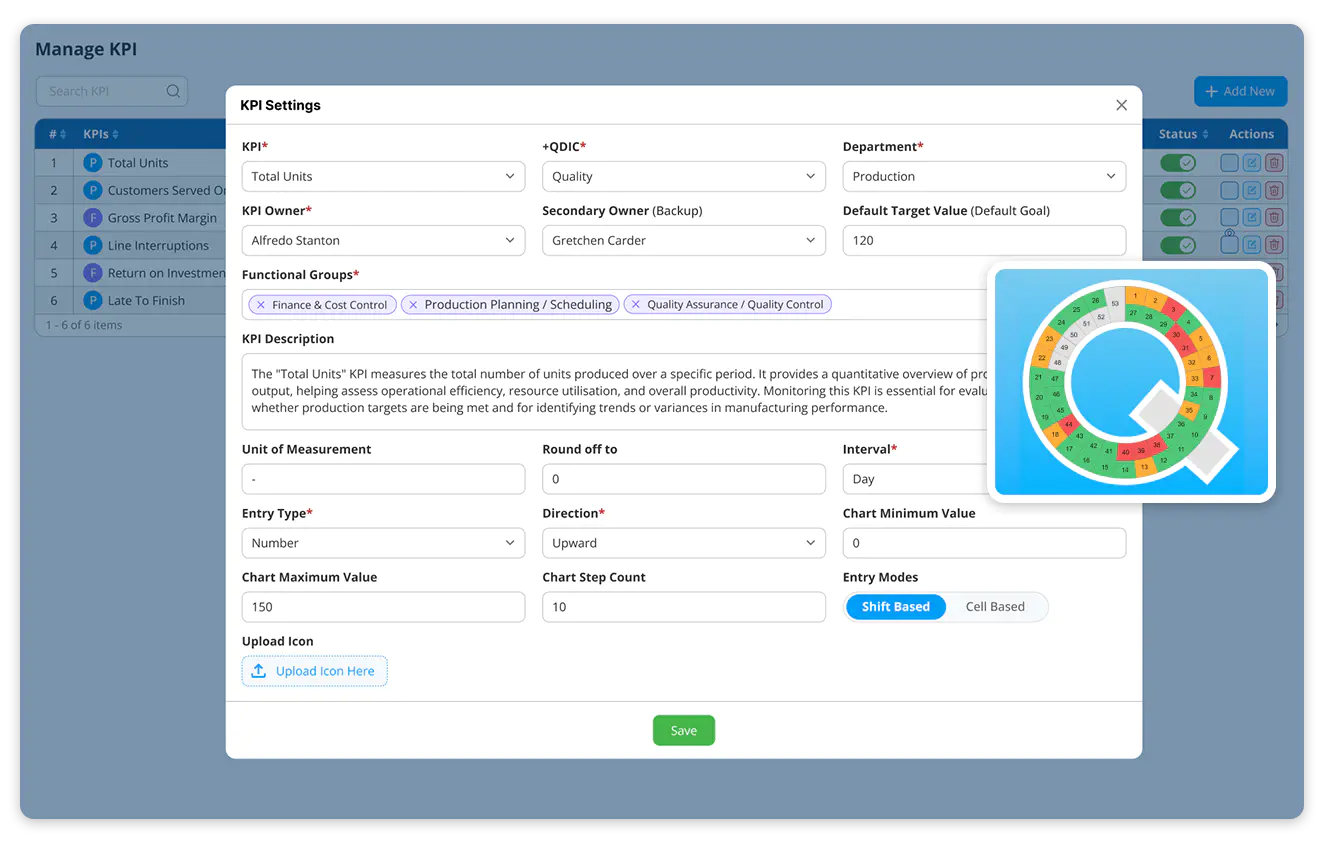The width and height of the screenshot is (1324, 850).
Task: Open the Direction dropdown showing Upward
Action: [684, 543]
